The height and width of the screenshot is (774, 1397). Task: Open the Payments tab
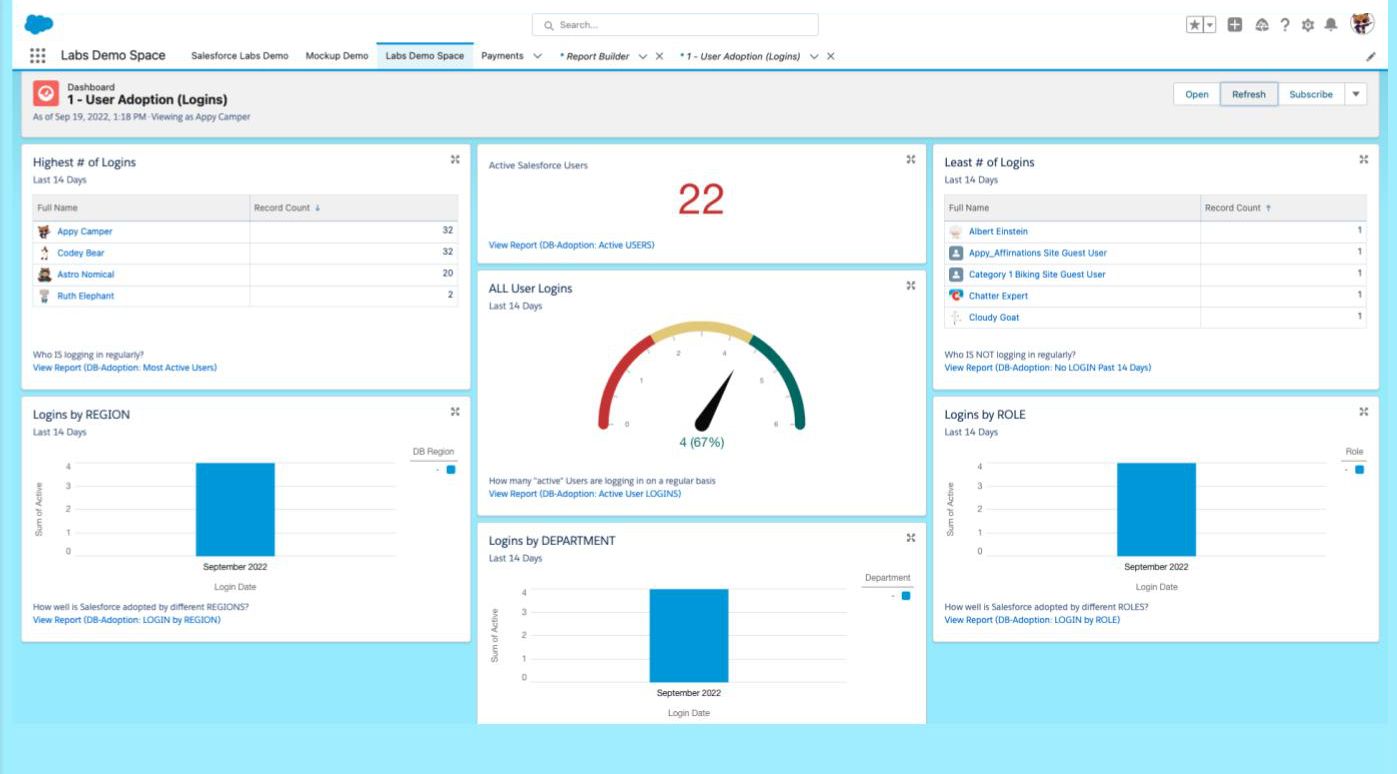(502, 56)
